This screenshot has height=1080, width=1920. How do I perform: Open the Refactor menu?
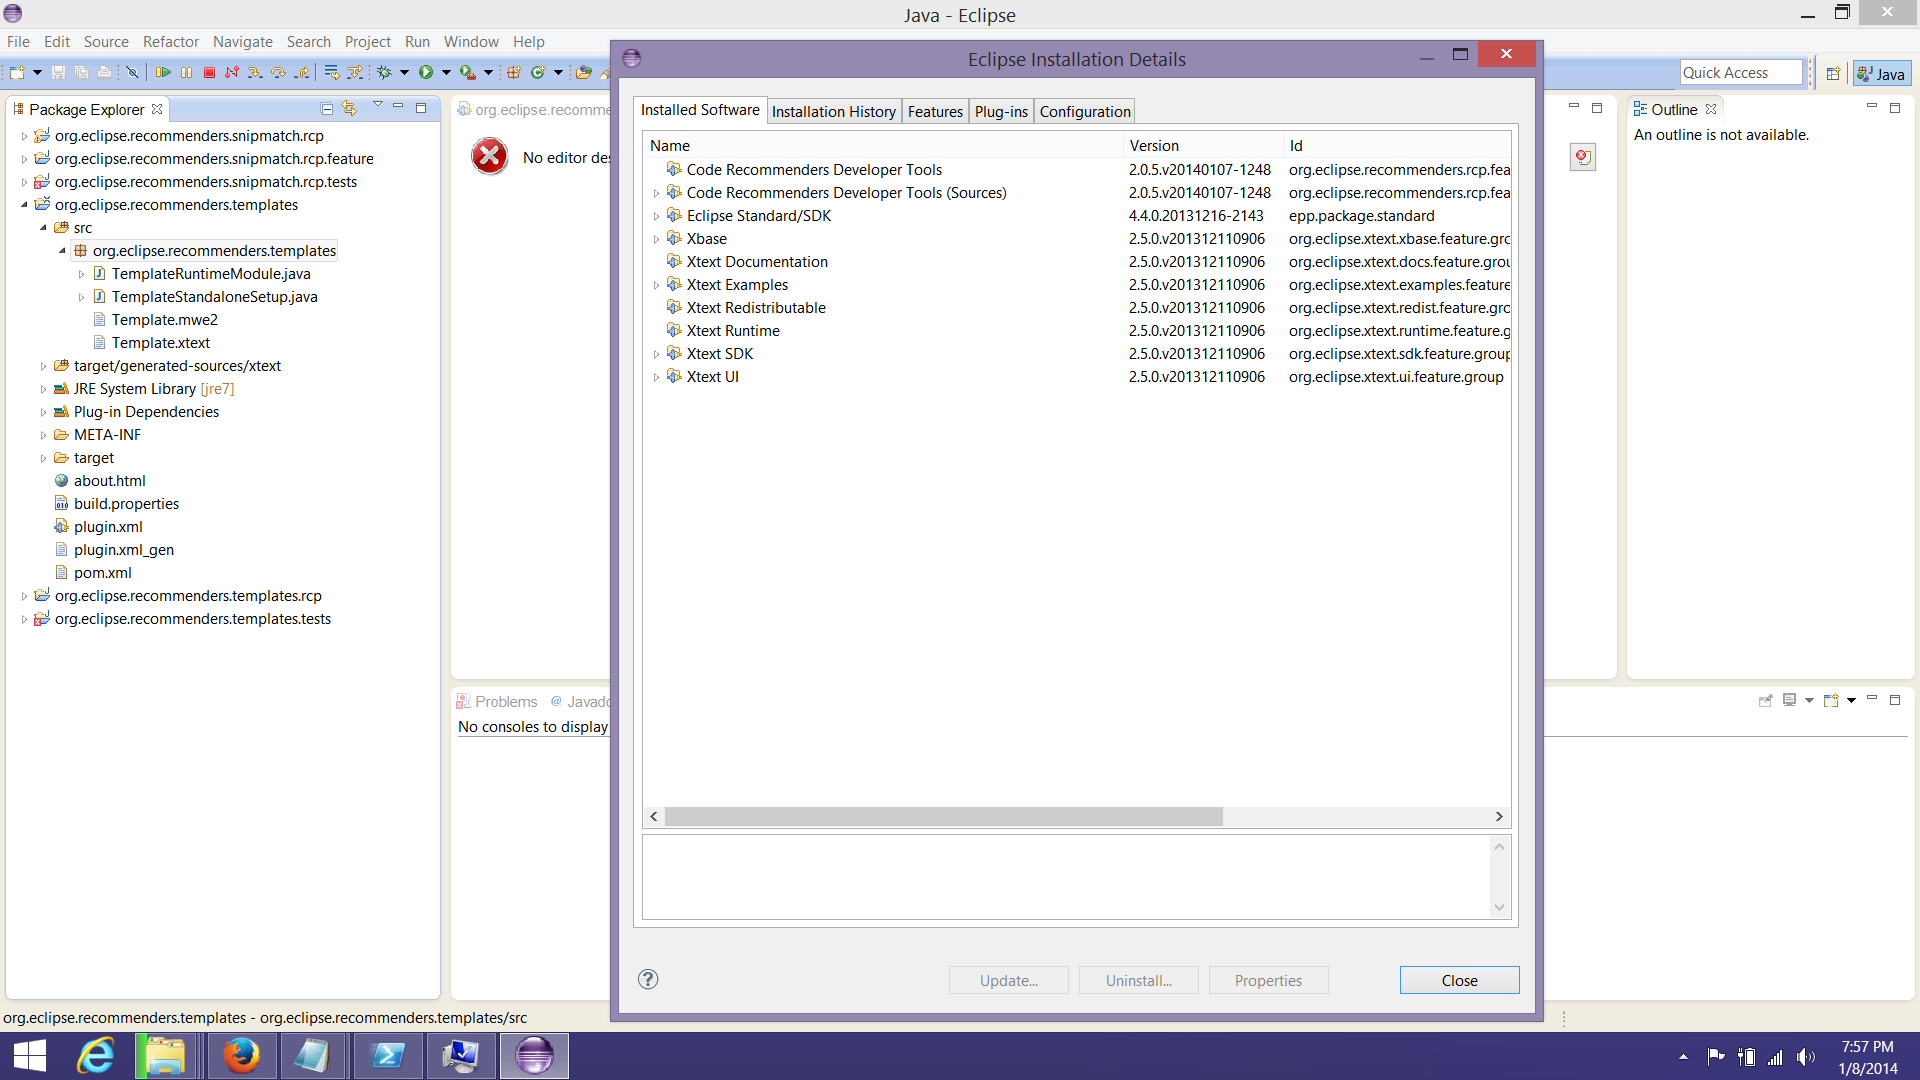pyautogui.click(x=171, y=41)
